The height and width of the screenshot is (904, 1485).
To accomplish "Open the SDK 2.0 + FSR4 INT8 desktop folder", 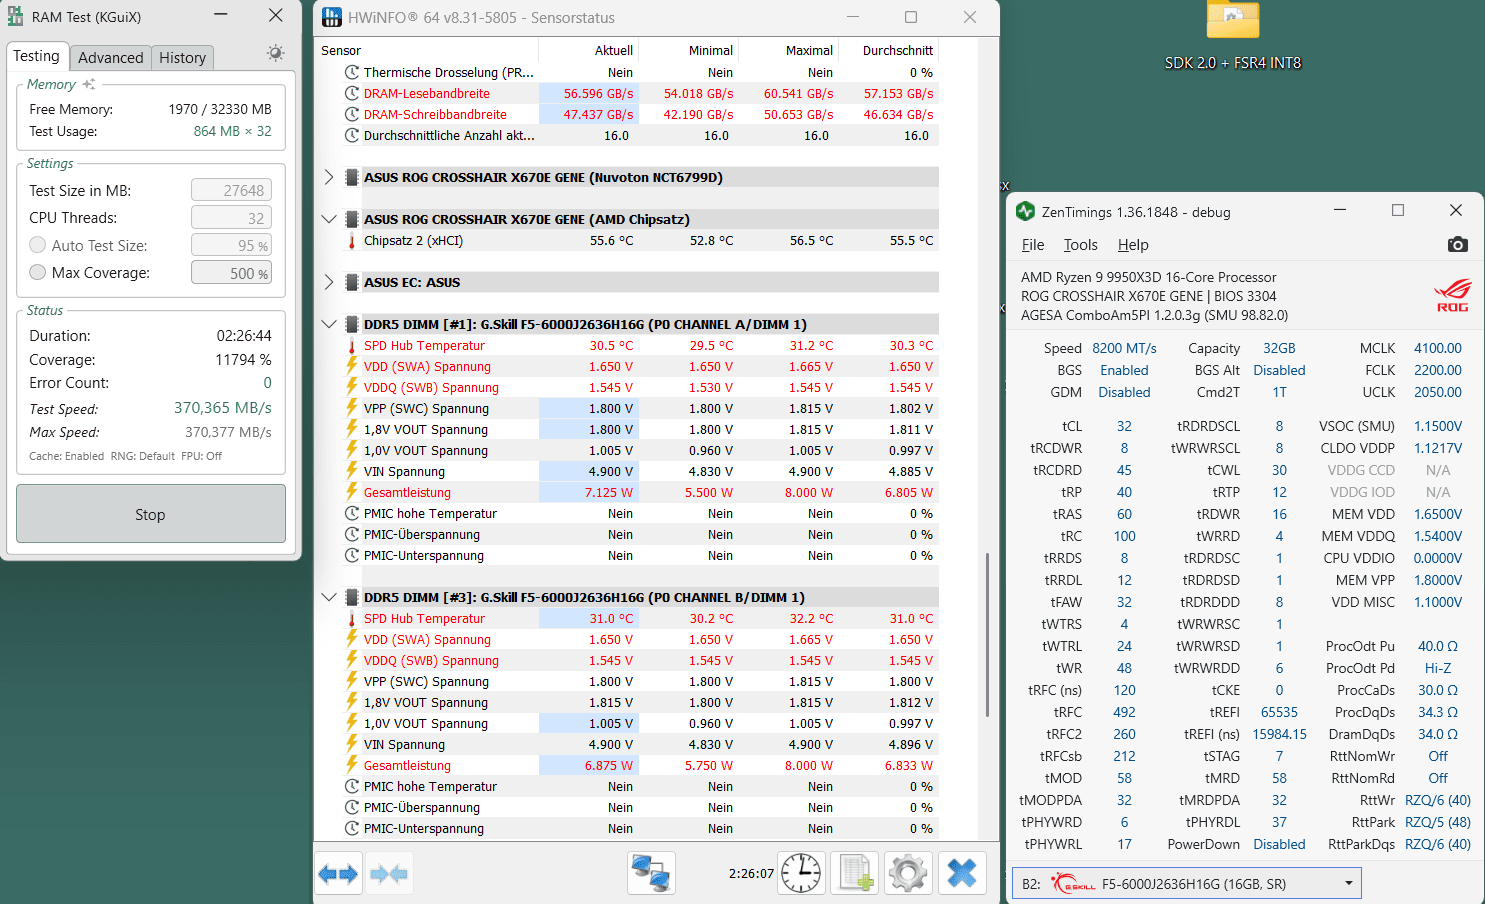I will [1233, 38].
